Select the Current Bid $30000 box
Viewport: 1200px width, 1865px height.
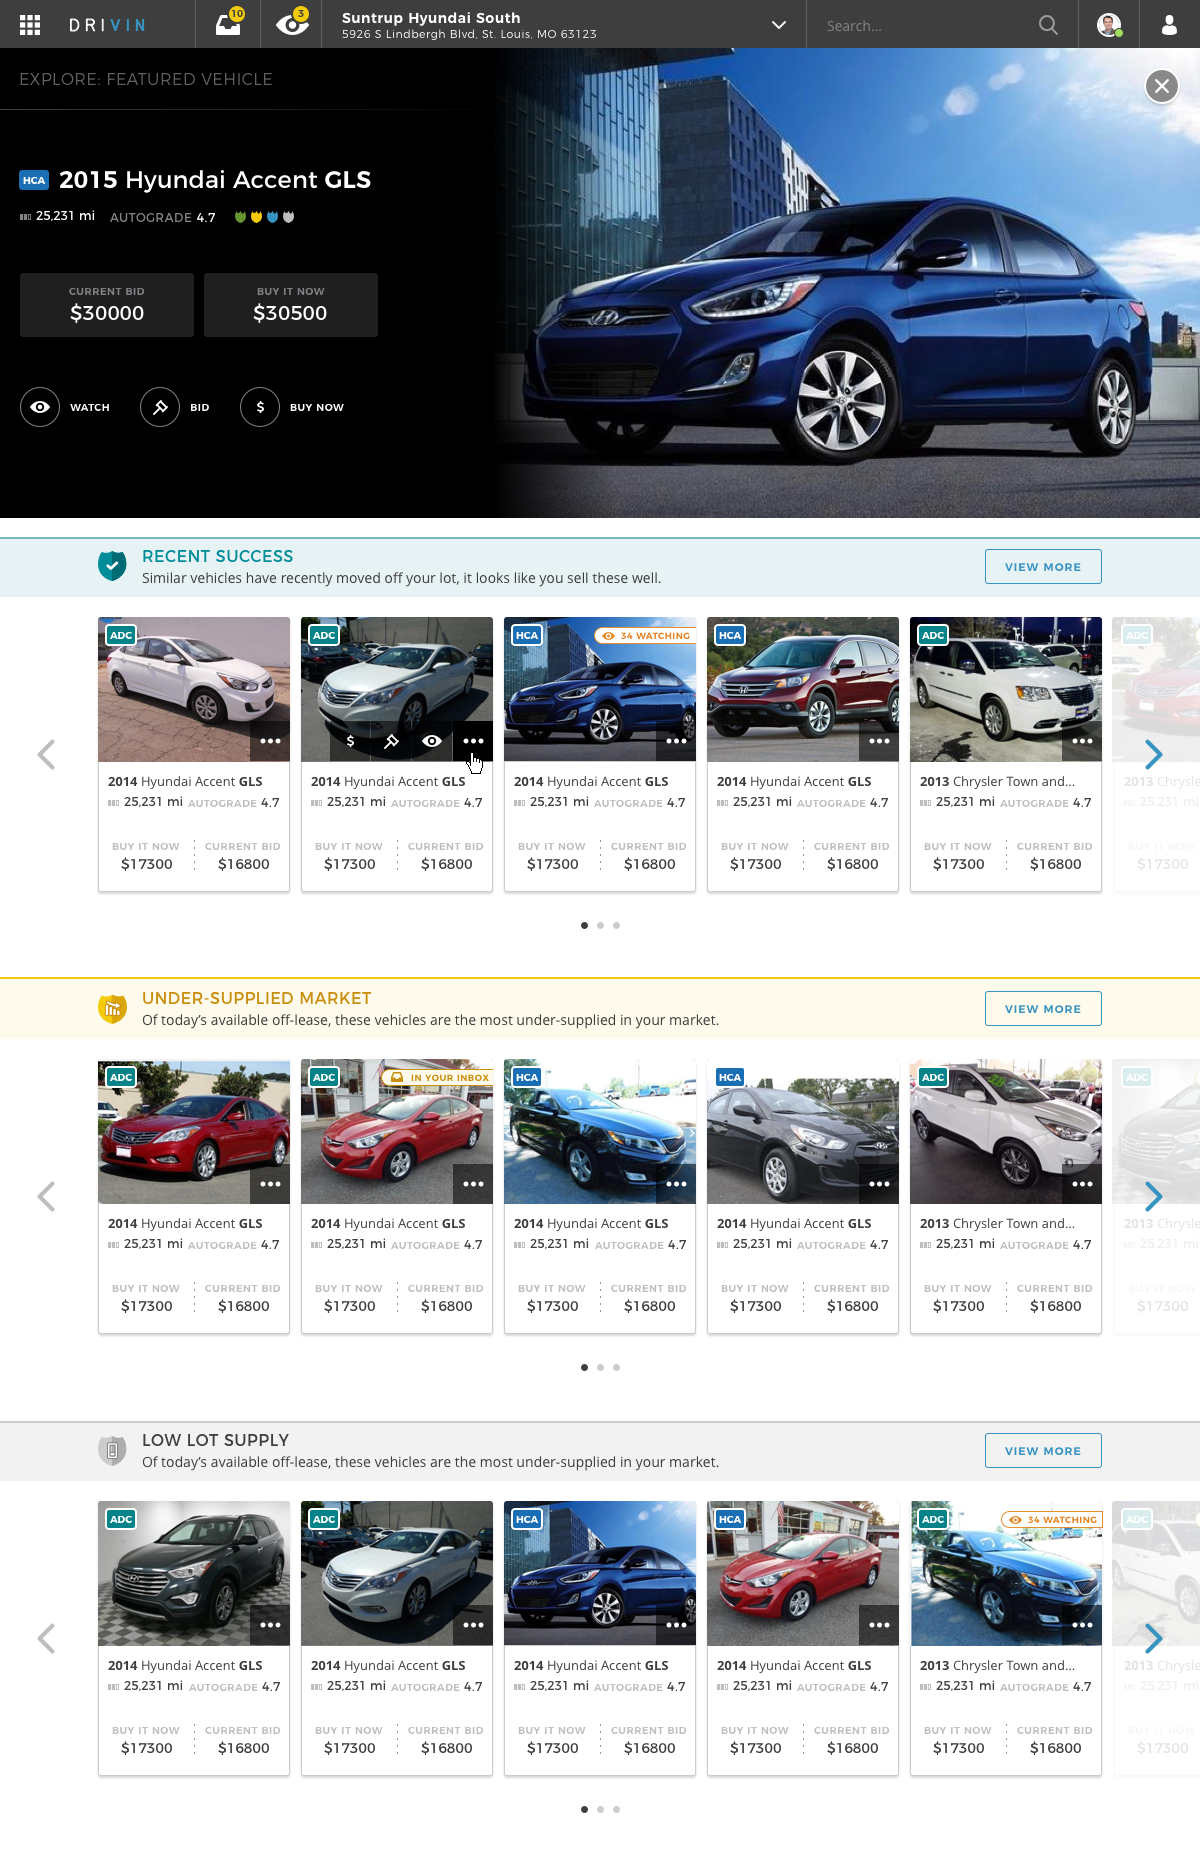pyautogui.click(x=107, y=305)
